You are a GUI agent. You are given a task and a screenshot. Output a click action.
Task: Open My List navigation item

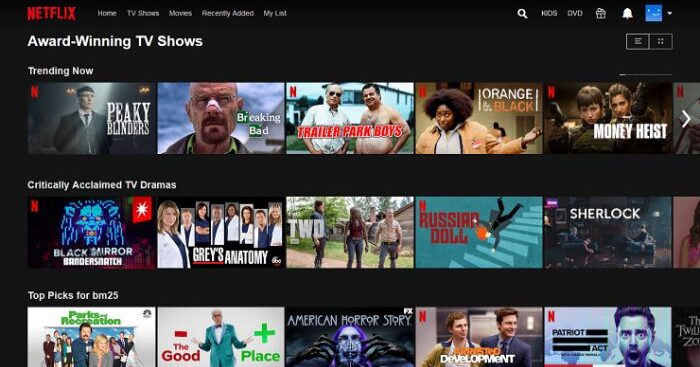coord(275,13)
